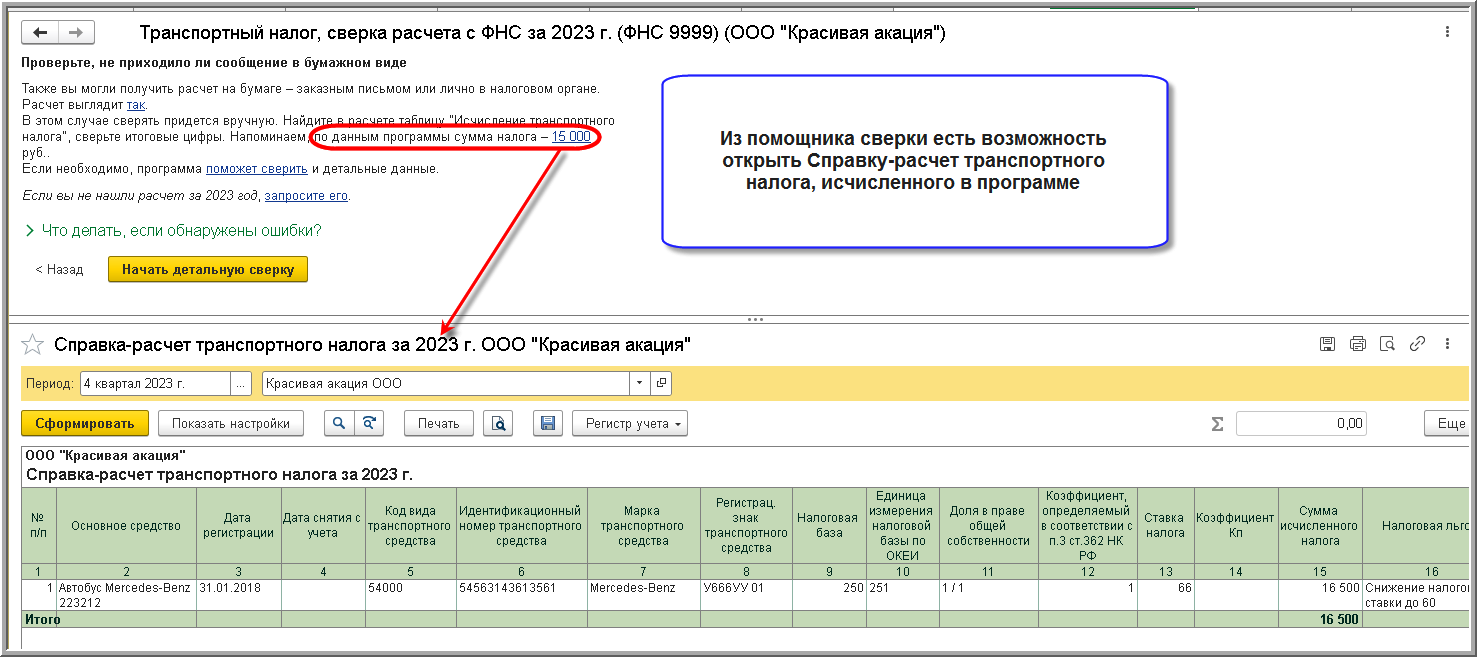This screenshot has width=1477, height=657.
Task: Select cell 'Автобус Mercedes-Benz 223212'
Action: coord(126,595)
